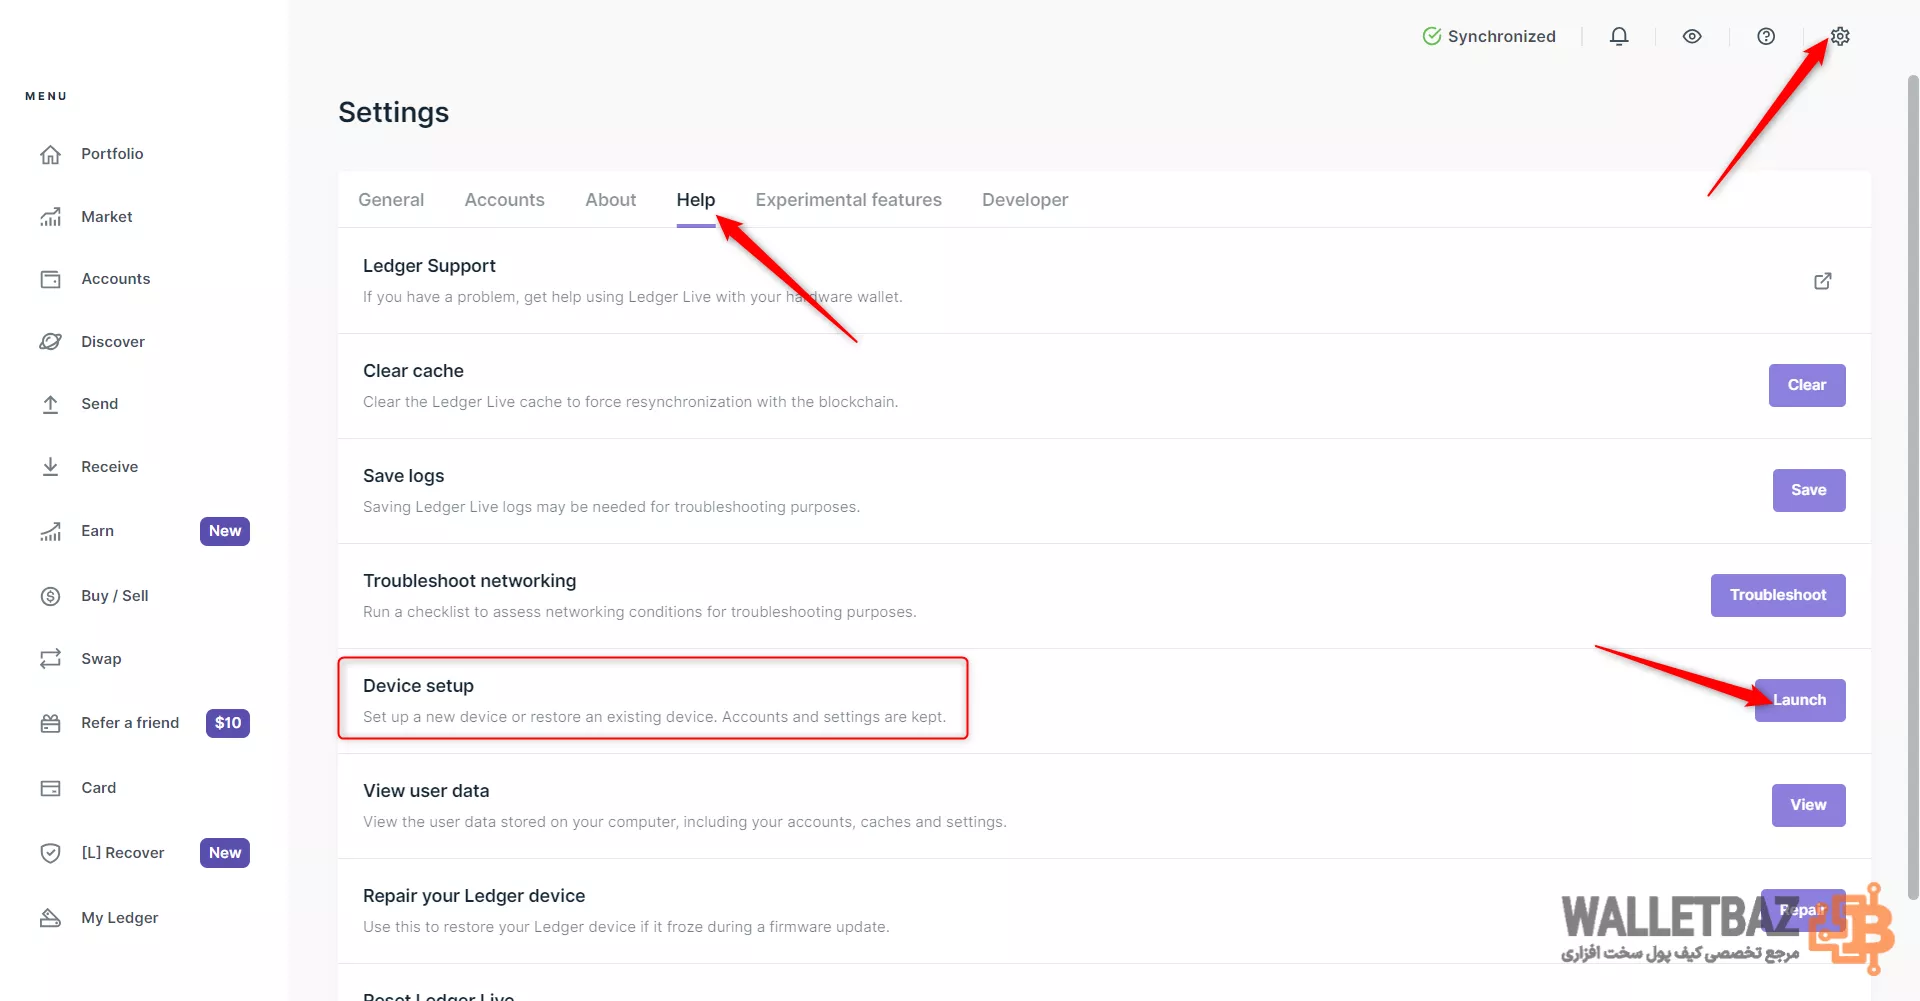Image resolution: width=1920 pixels, height=1001 pixels.
Task: Open the Experimental features tab
Action: pos(849,200)
